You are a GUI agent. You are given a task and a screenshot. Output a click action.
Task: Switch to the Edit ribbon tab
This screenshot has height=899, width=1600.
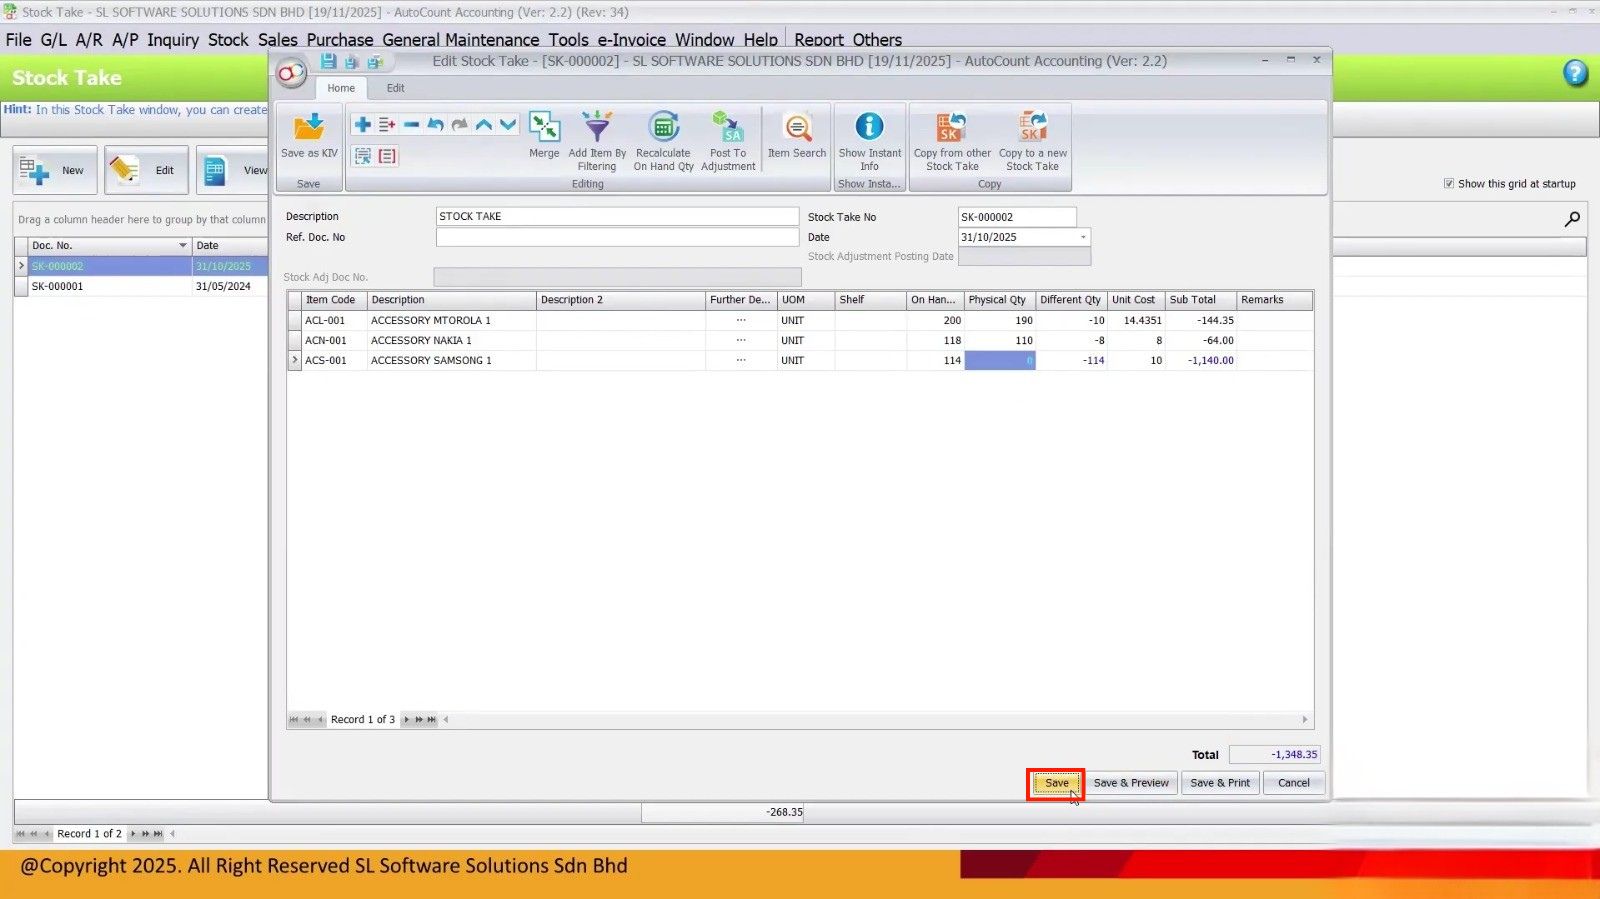click(395, 88)
